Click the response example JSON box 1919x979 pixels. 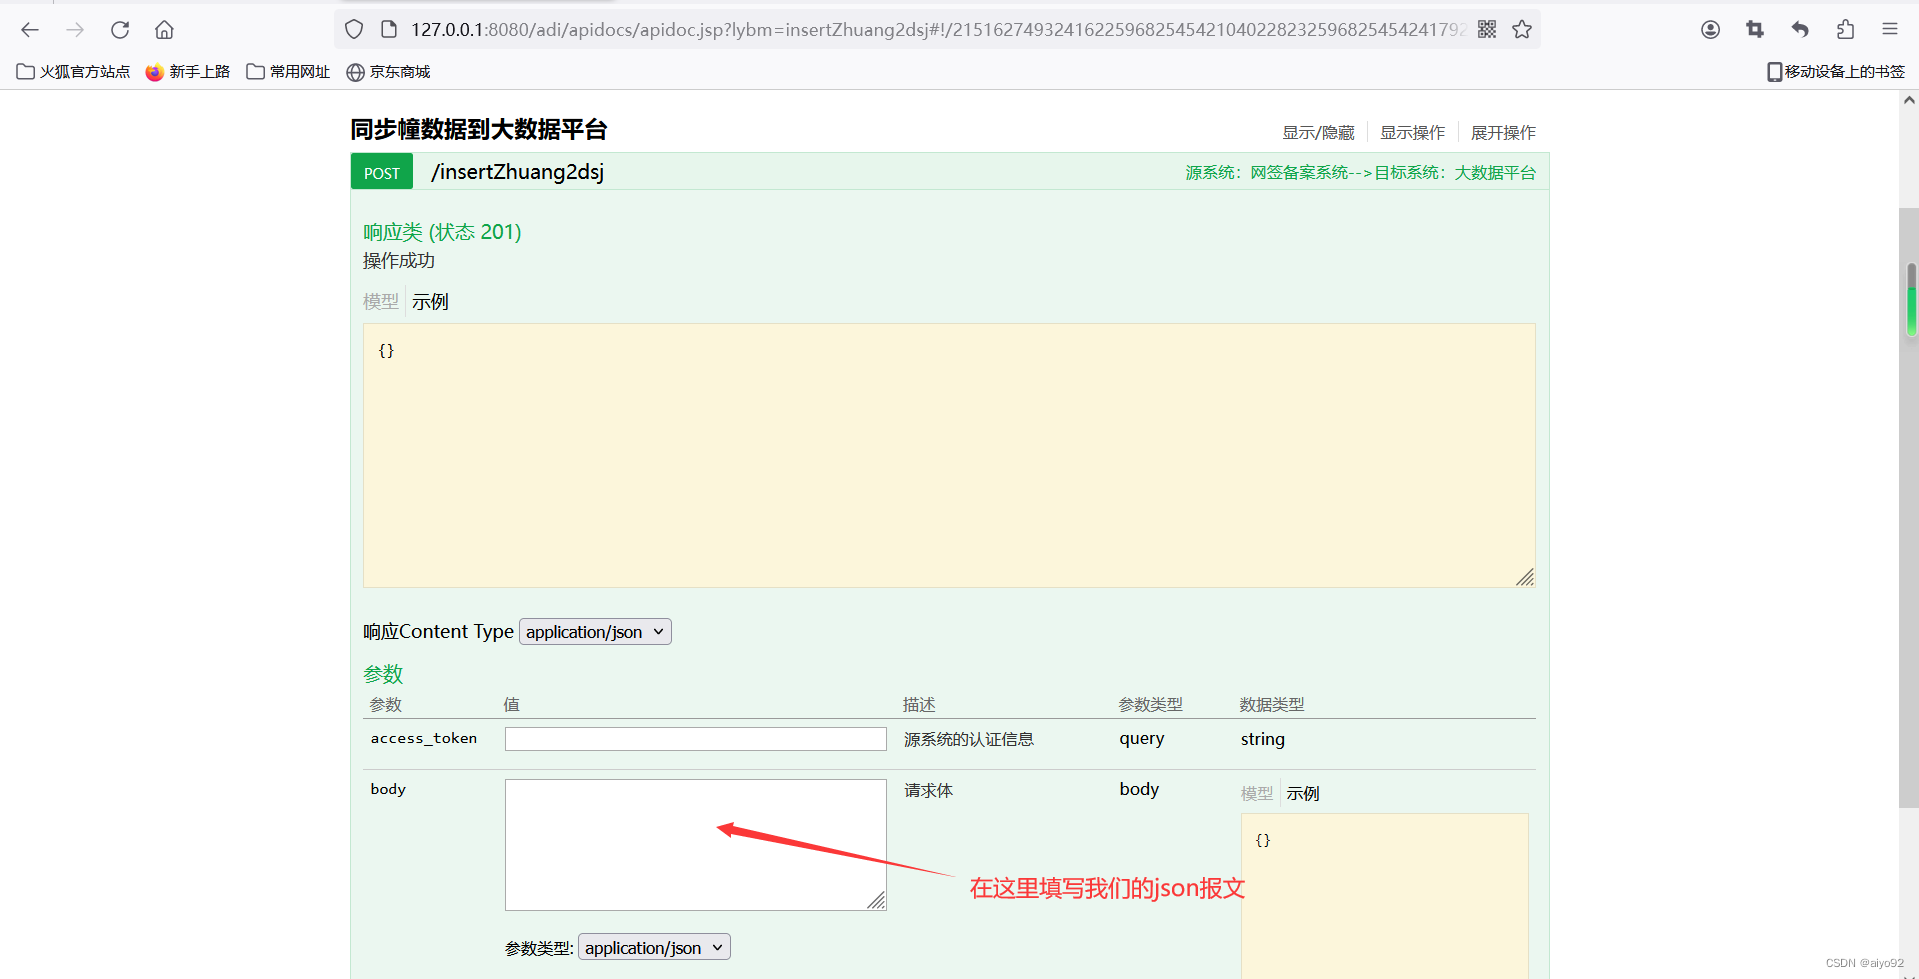(949, 455)
